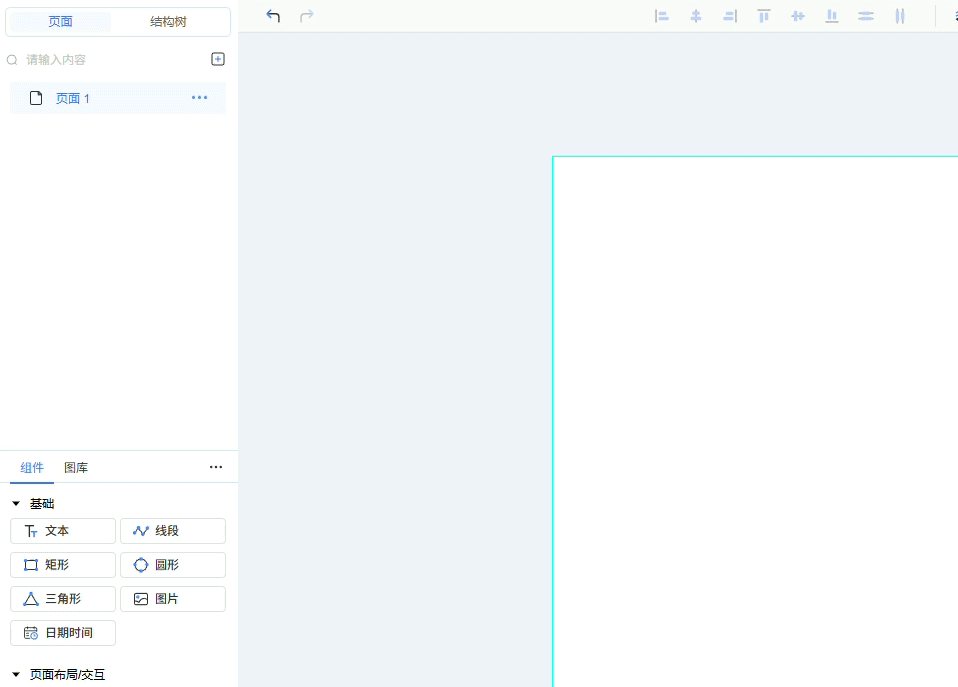This screenshot has height=687, width=958.
Task: Select the 矩形 rectangle component
Action: (x=63, y=565)
